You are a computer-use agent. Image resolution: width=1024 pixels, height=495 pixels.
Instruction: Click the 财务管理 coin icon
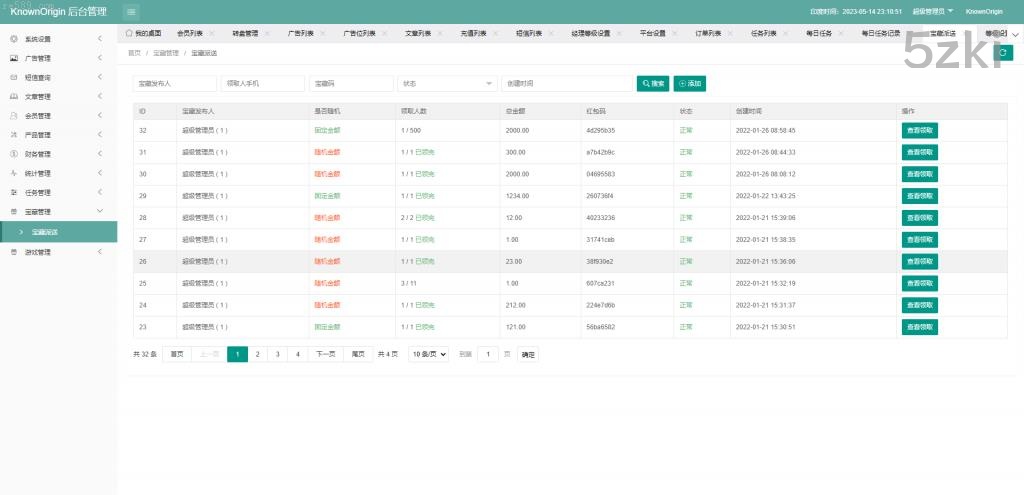pyautogui.click(x=13, y=154)
